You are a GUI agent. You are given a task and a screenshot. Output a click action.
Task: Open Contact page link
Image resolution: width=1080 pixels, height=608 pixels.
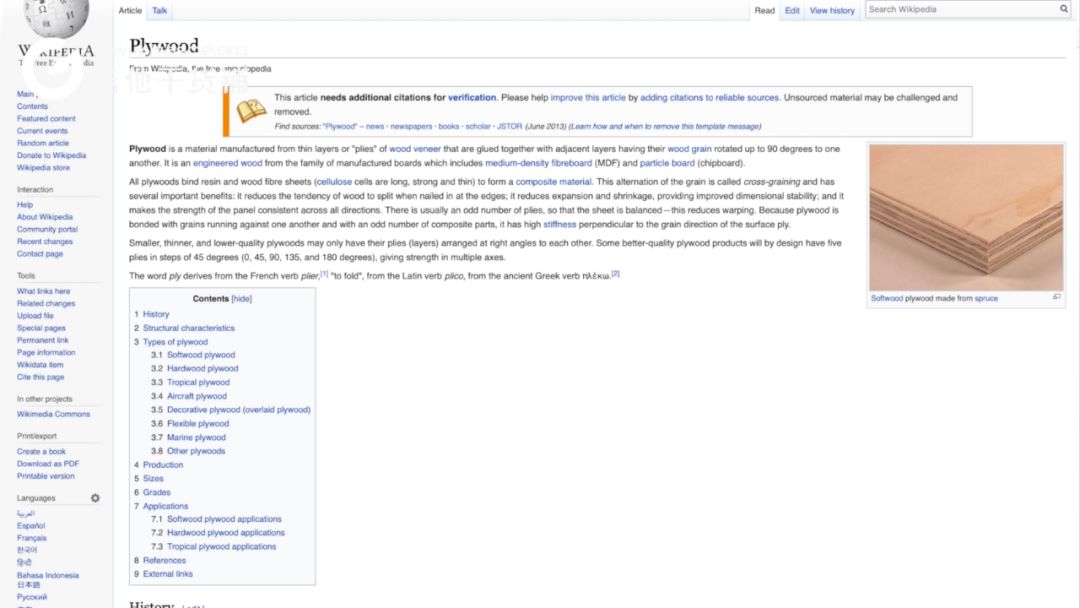(x=40, y=254)
